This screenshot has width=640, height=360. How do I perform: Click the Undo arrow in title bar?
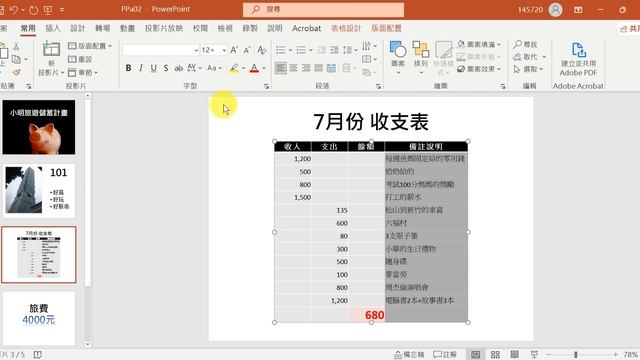(14, 9)
